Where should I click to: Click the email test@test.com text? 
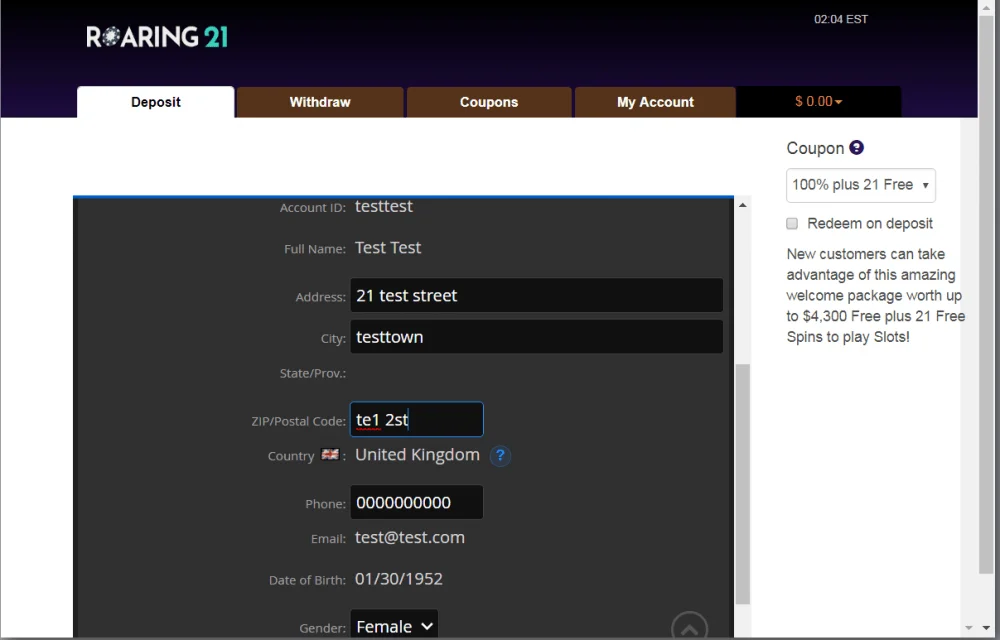409,537
